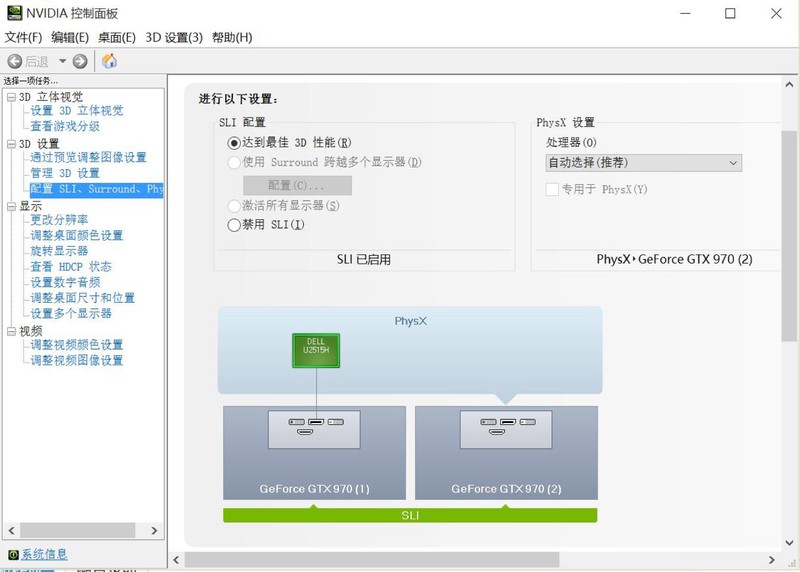Click the task tree scroll left arrow

coord(11,531)
